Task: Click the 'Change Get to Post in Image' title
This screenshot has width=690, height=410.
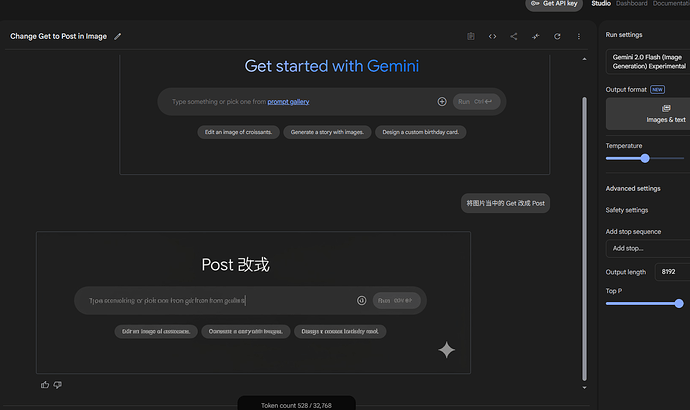Action: tap(59, 37)
